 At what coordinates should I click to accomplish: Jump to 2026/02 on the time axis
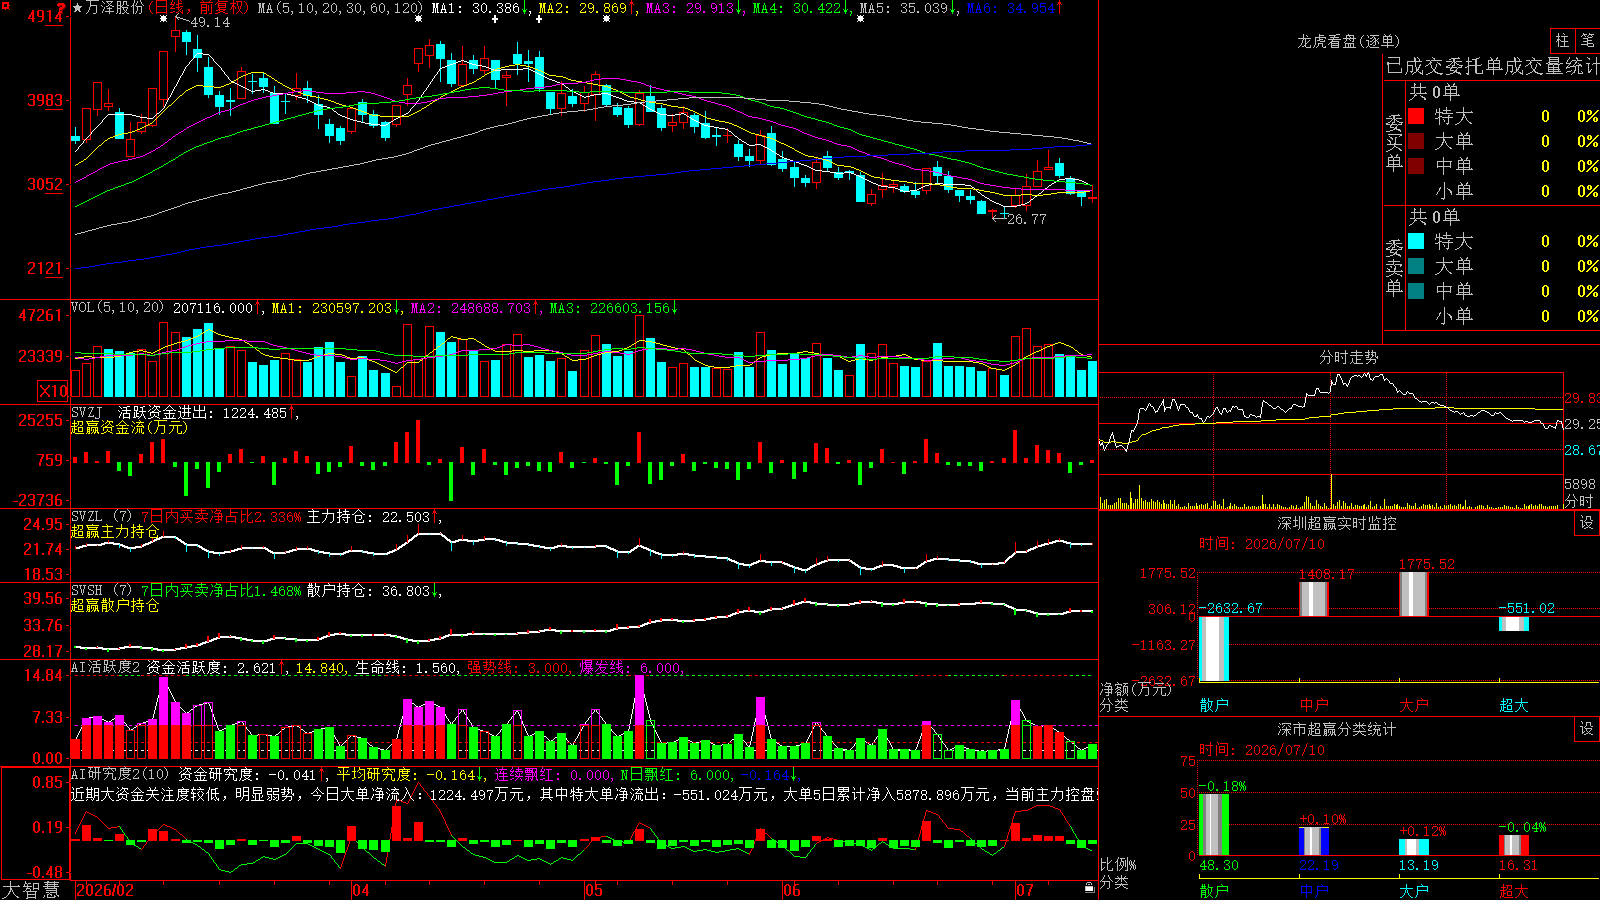click(105, 890)
